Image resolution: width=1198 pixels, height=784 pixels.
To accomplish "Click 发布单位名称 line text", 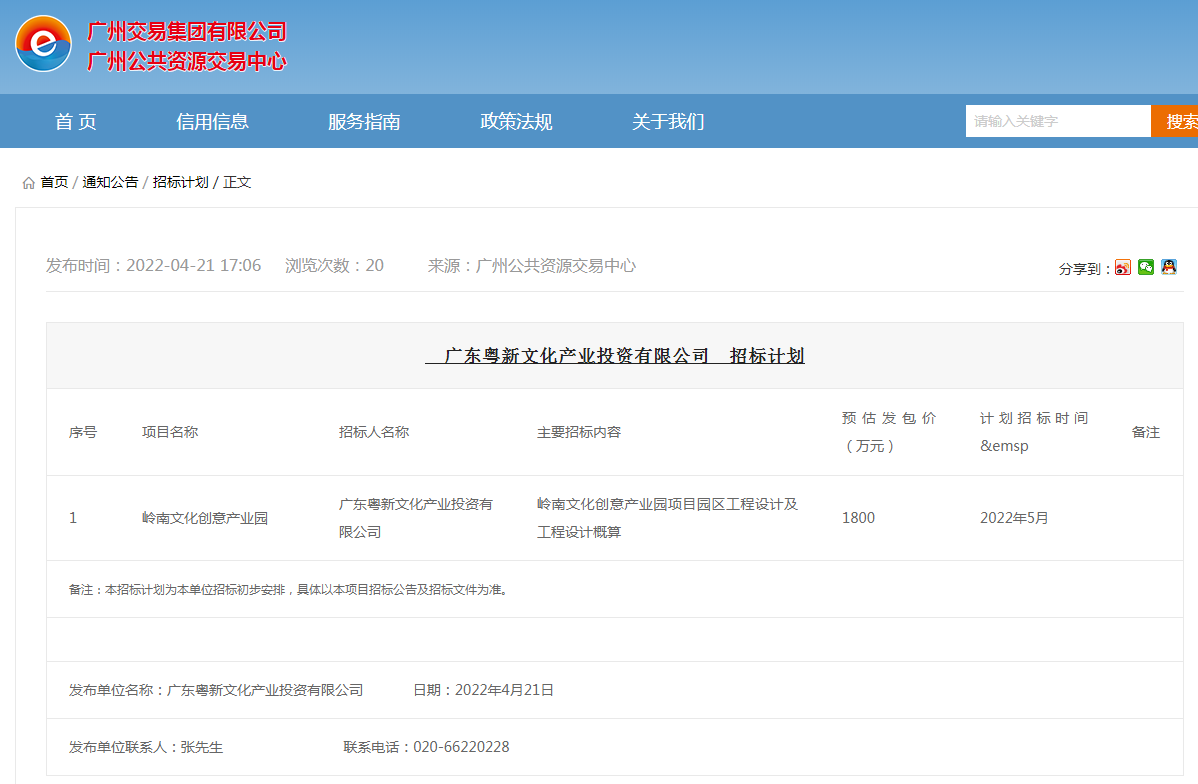I will (x=215, y=690).
